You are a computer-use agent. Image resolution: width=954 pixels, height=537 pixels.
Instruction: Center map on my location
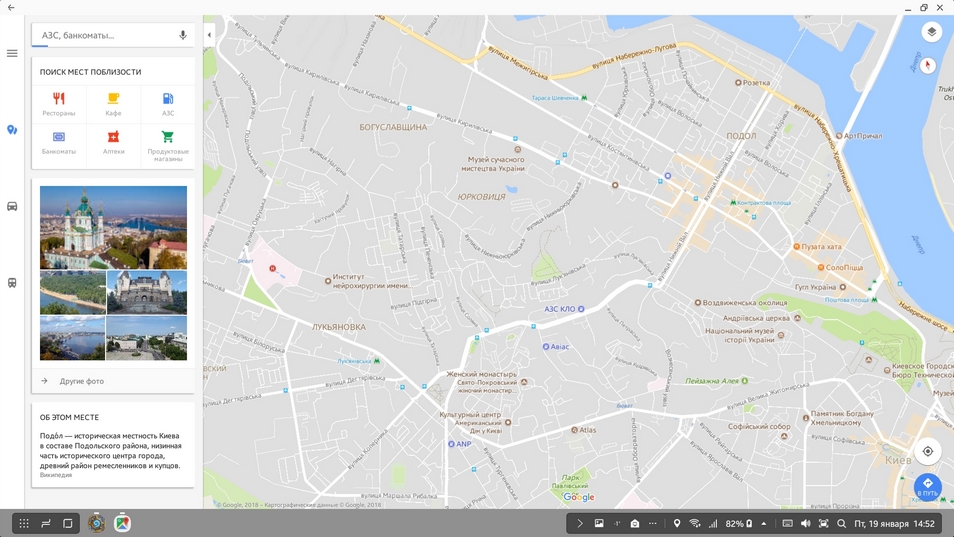pyautogui.click(x=927, y=451)
